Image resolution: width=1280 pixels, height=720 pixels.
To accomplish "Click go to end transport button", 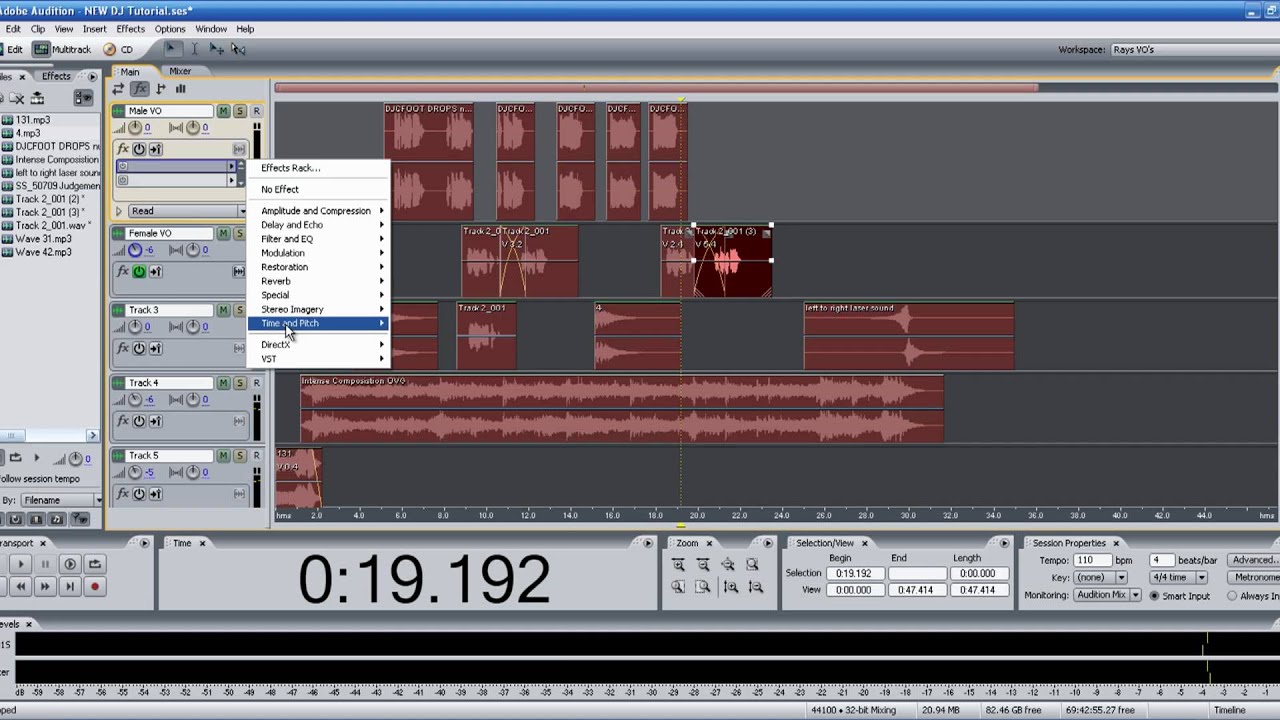I will pyautogui.click(x=70, y=587).
